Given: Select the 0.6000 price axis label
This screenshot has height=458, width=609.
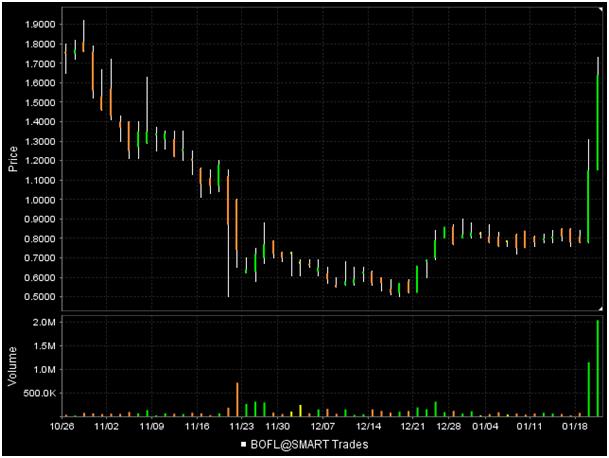Looking at the screenshot, I should click(x=40, y=277).
